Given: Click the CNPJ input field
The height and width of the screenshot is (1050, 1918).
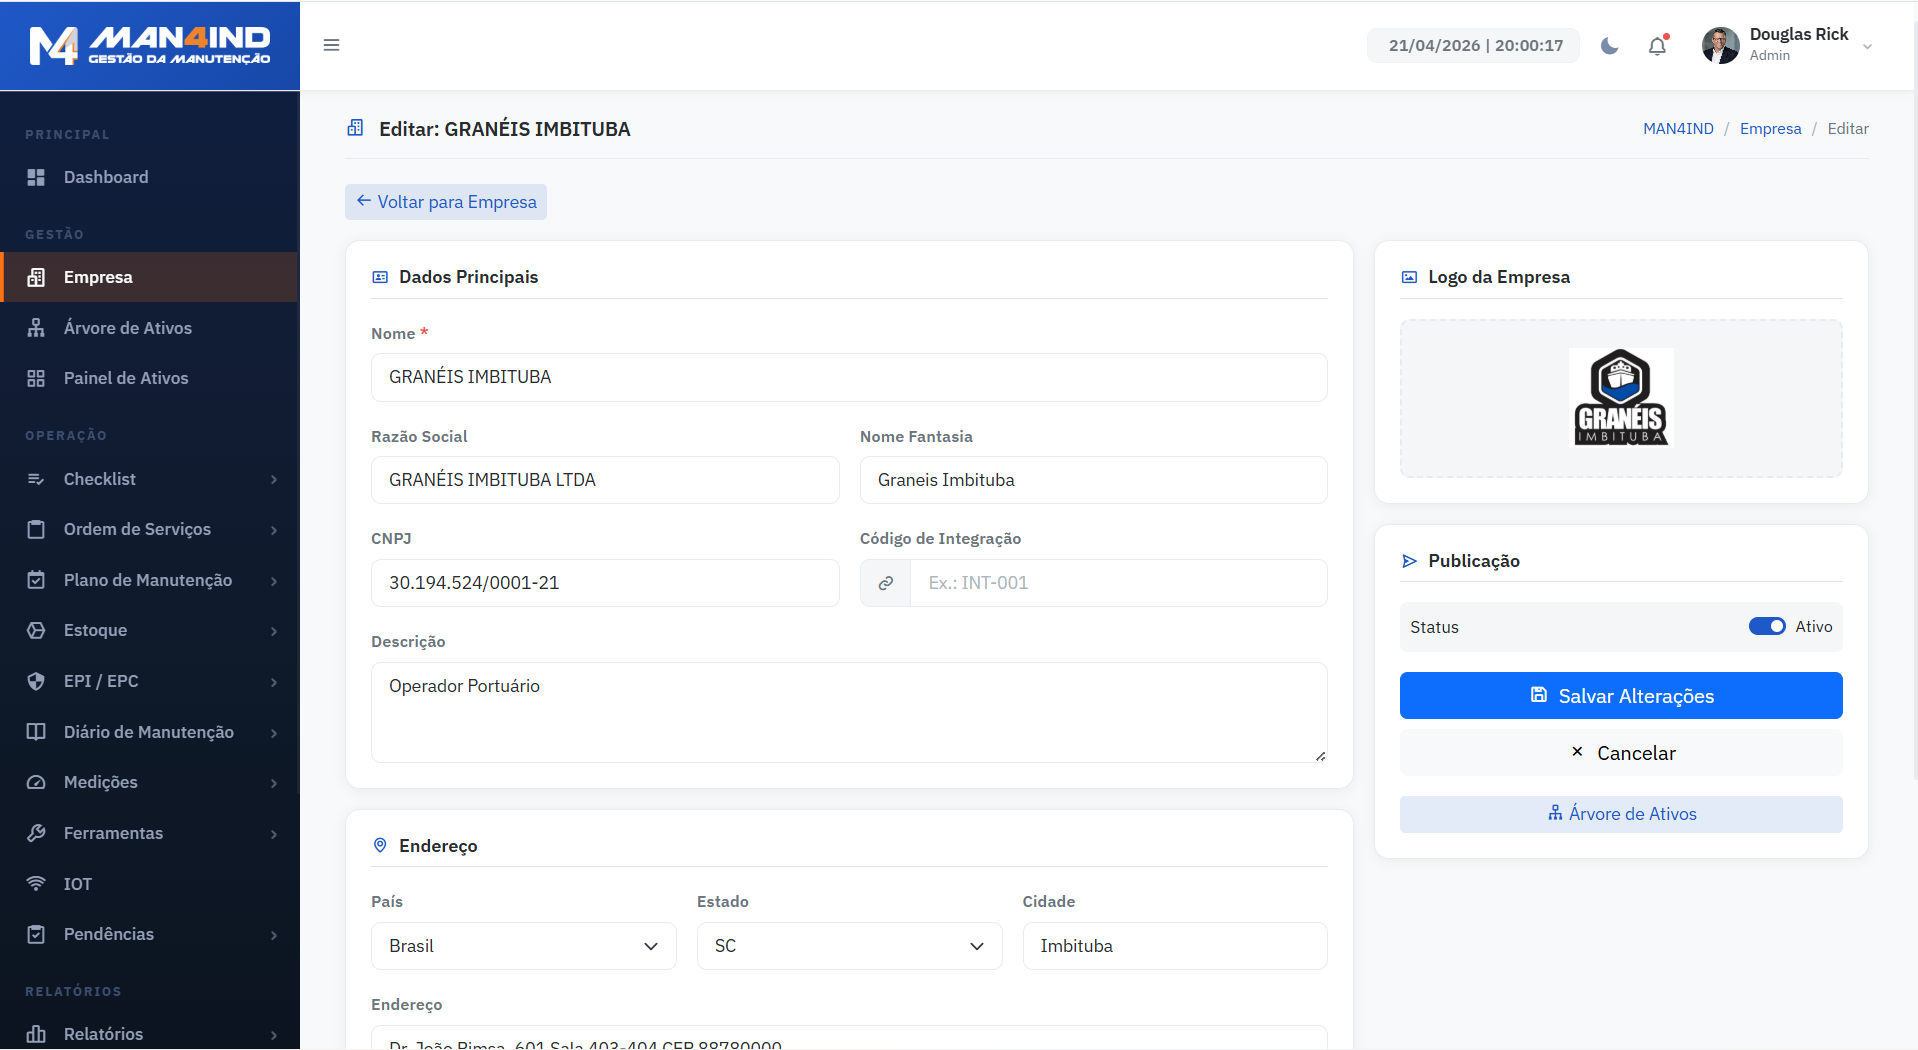Looking at the screenshot, I should coord(605,583).
